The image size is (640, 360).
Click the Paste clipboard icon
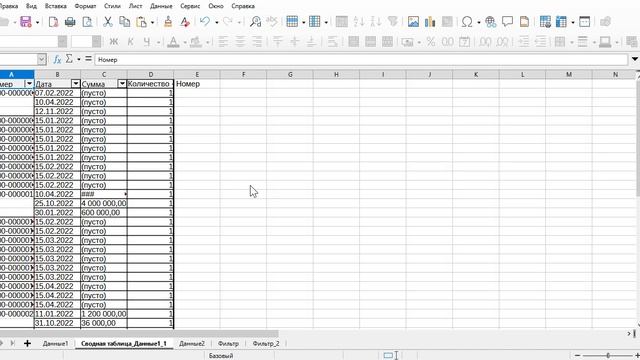pyautogui.click(x=141, y=22)
